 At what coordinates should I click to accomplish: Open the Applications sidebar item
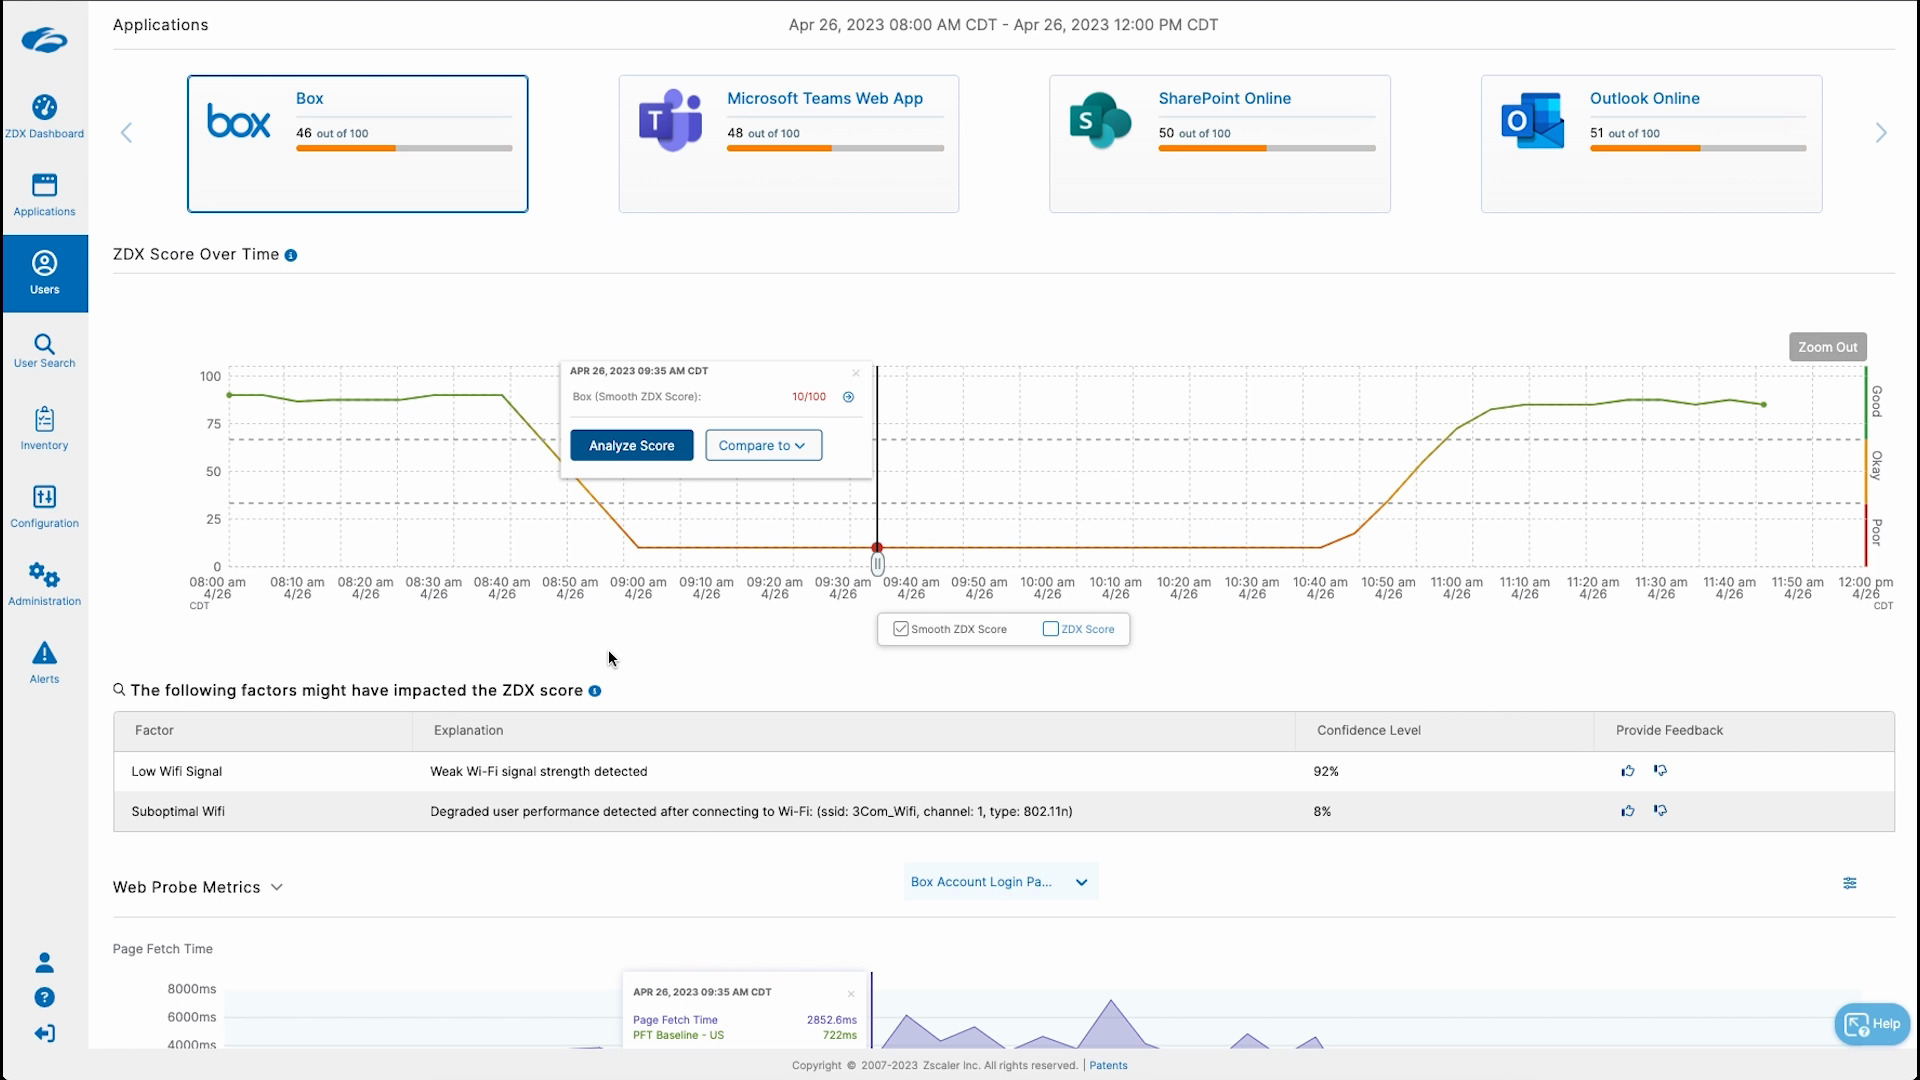point(44,195)
